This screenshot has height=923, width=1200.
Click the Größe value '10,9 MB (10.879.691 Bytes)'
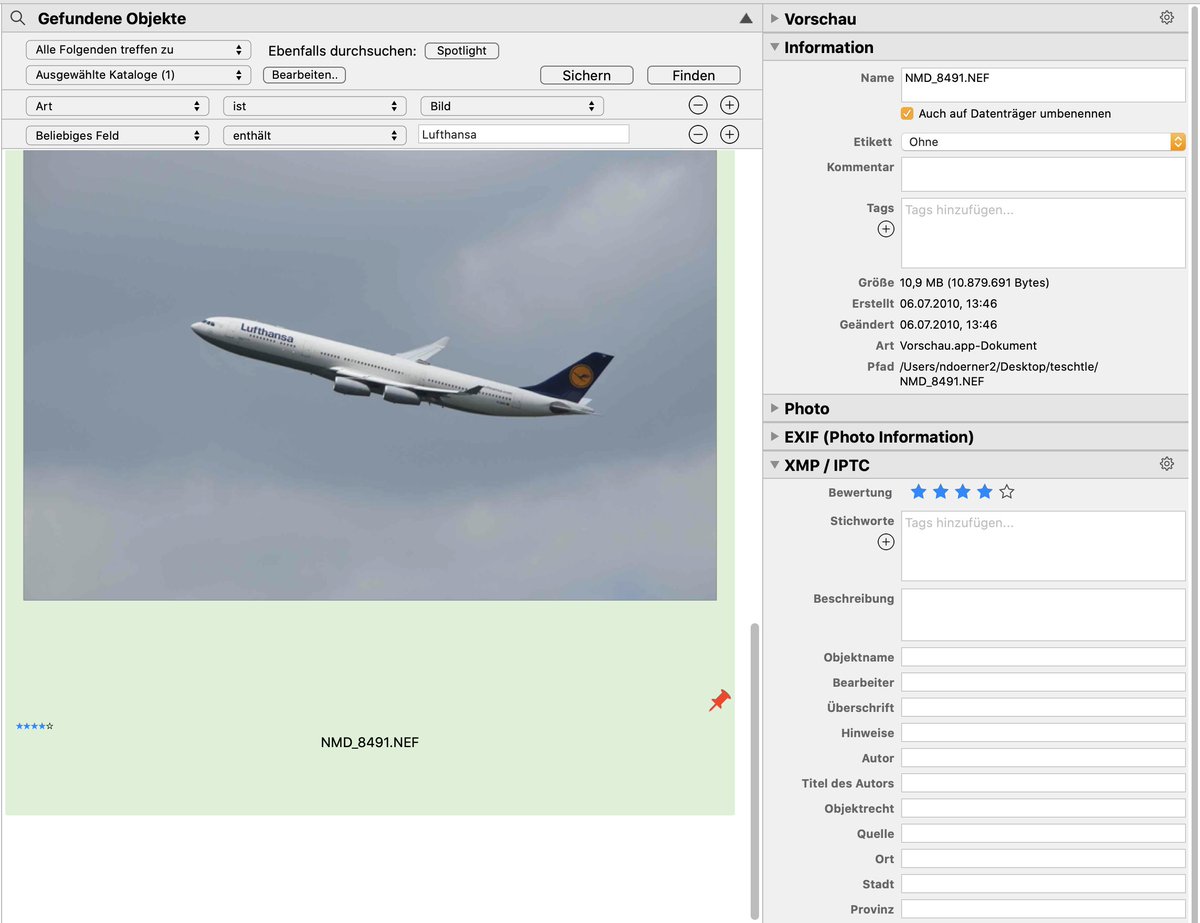click(x=974, y=283)
